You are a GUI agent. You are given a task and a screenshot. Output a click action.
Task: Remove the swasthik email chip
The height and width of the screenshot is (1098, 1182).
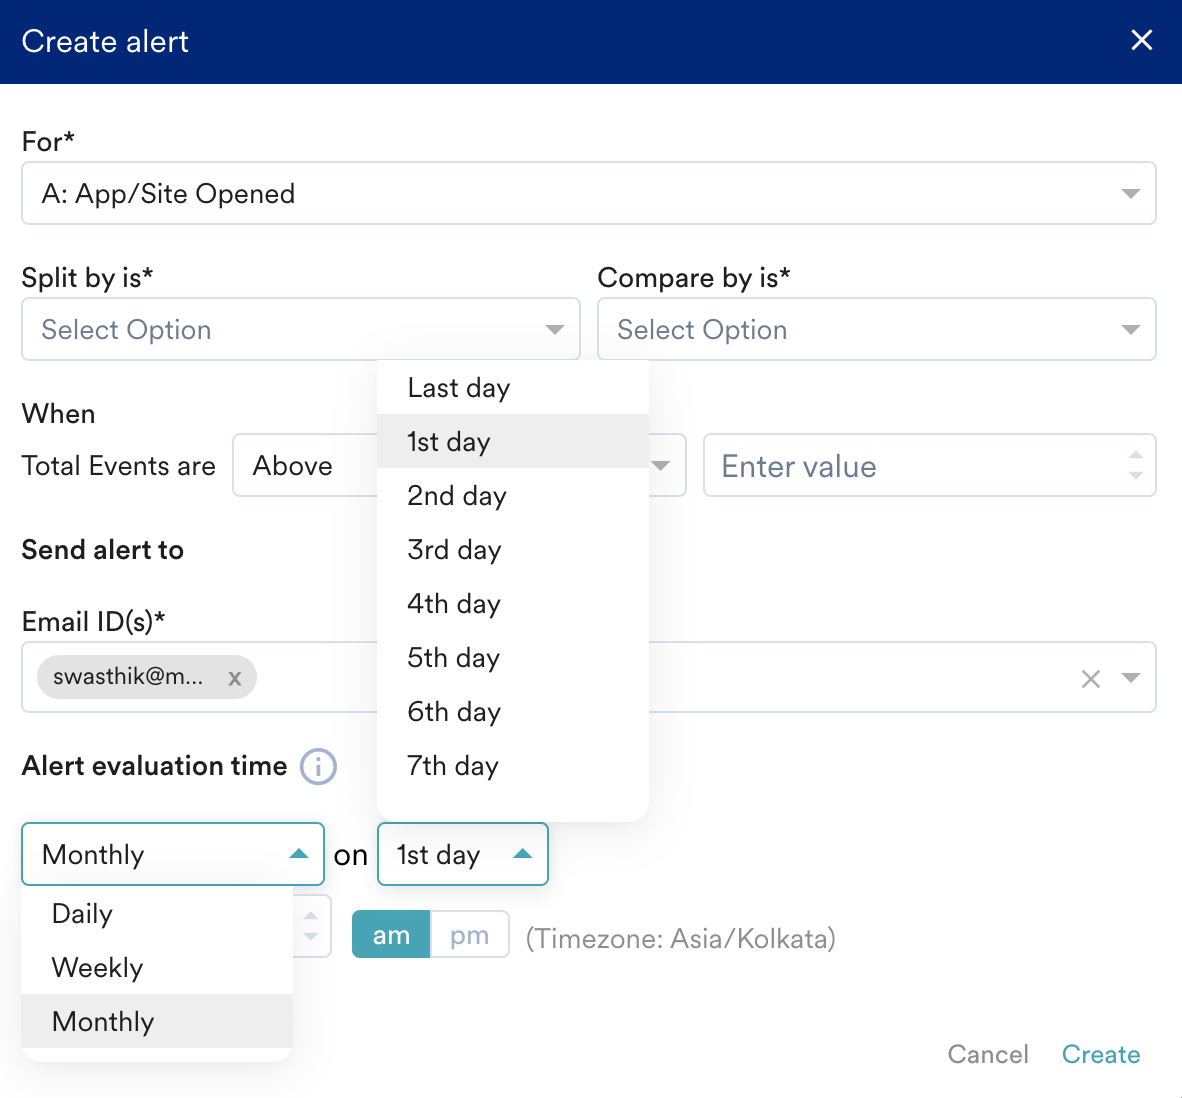point(234,678)
